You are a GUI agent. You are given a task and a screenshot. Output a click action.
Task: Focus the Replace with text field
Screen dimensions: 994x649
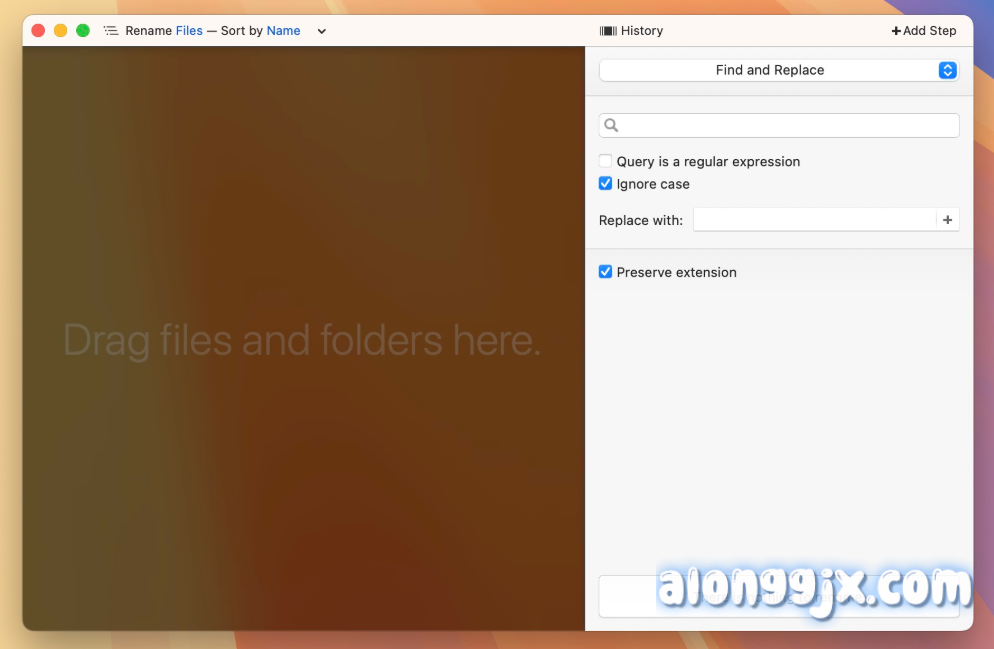814,220
